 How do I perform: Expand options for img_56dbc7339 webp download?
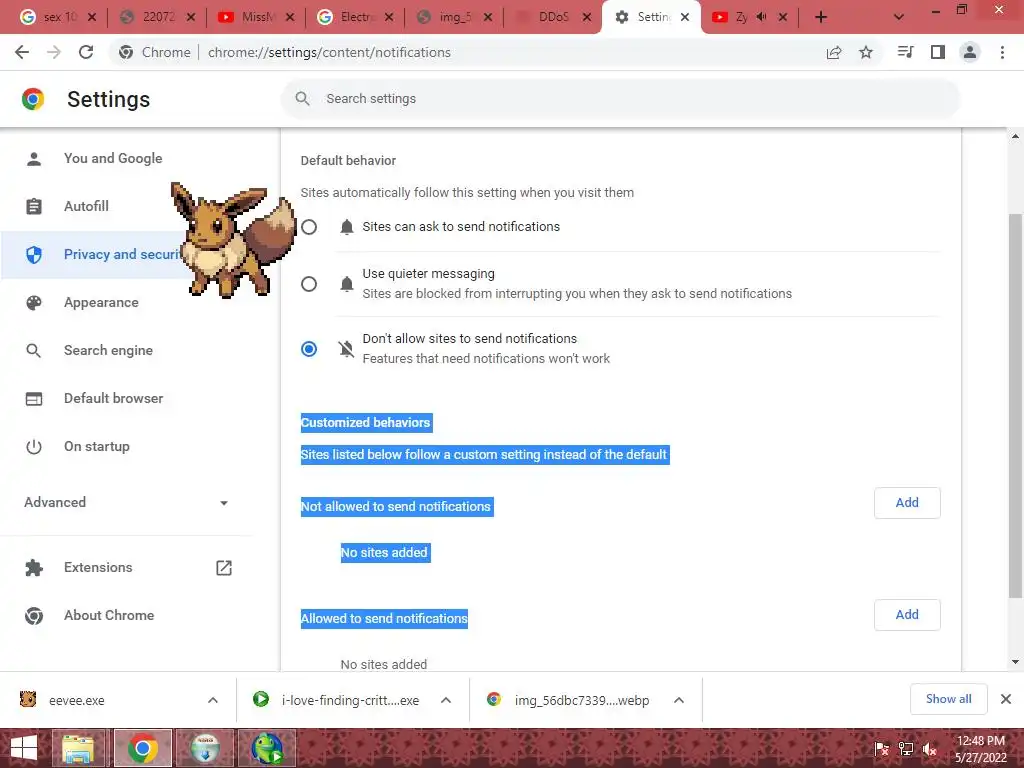[679, 700]
